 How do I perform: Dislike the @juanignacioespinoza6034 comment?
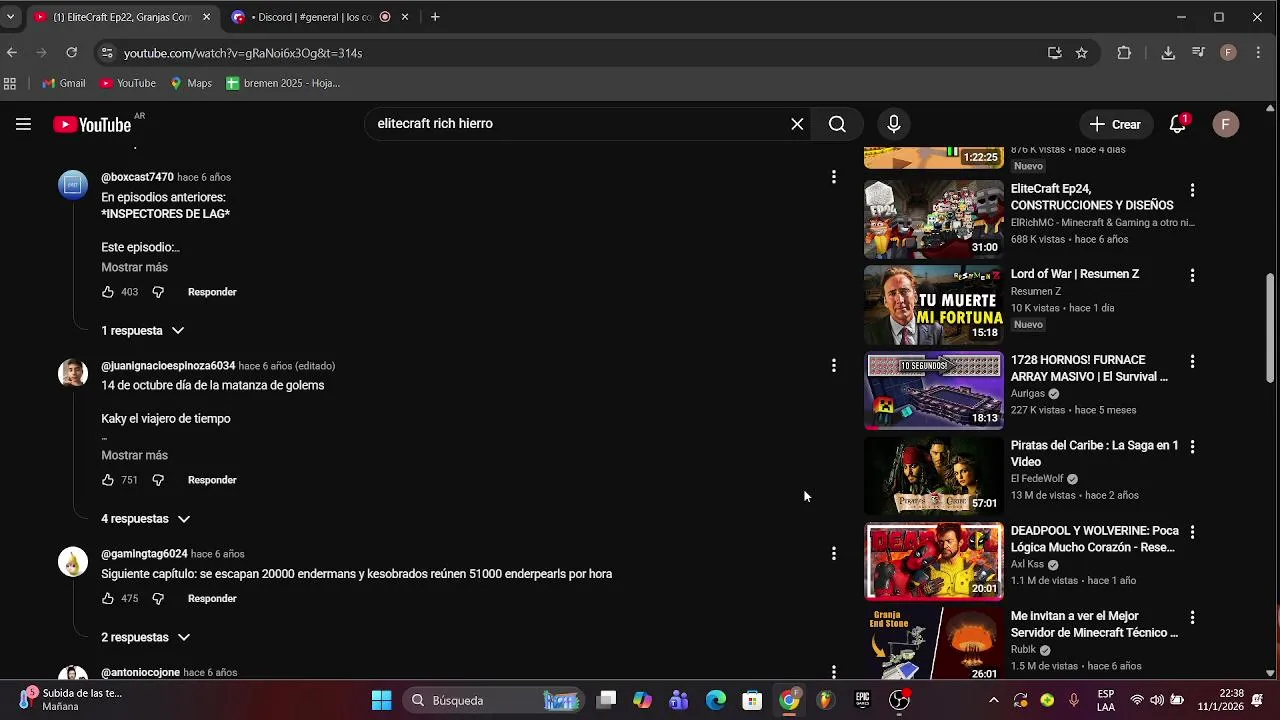tap(158, 480)
